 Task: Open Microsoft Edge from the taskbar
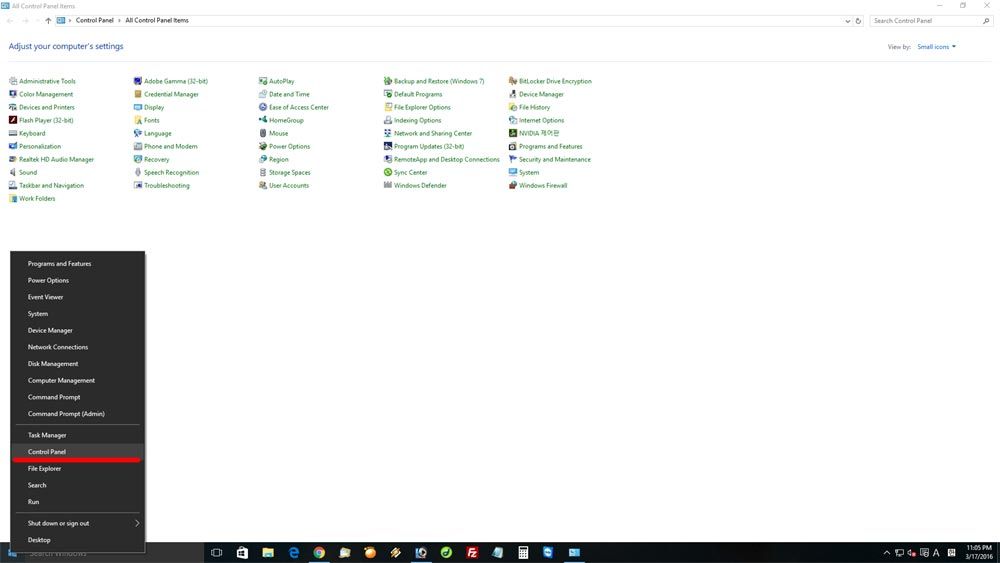[293, 552]
